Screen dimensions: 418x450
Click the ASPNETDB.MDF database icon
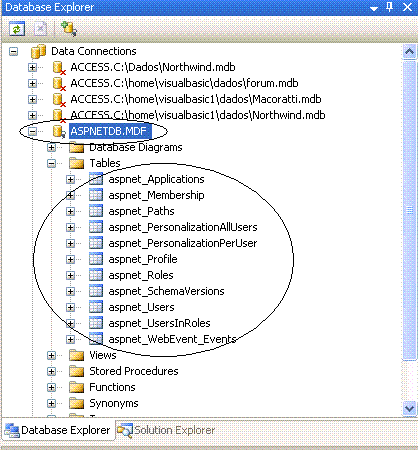59,132
